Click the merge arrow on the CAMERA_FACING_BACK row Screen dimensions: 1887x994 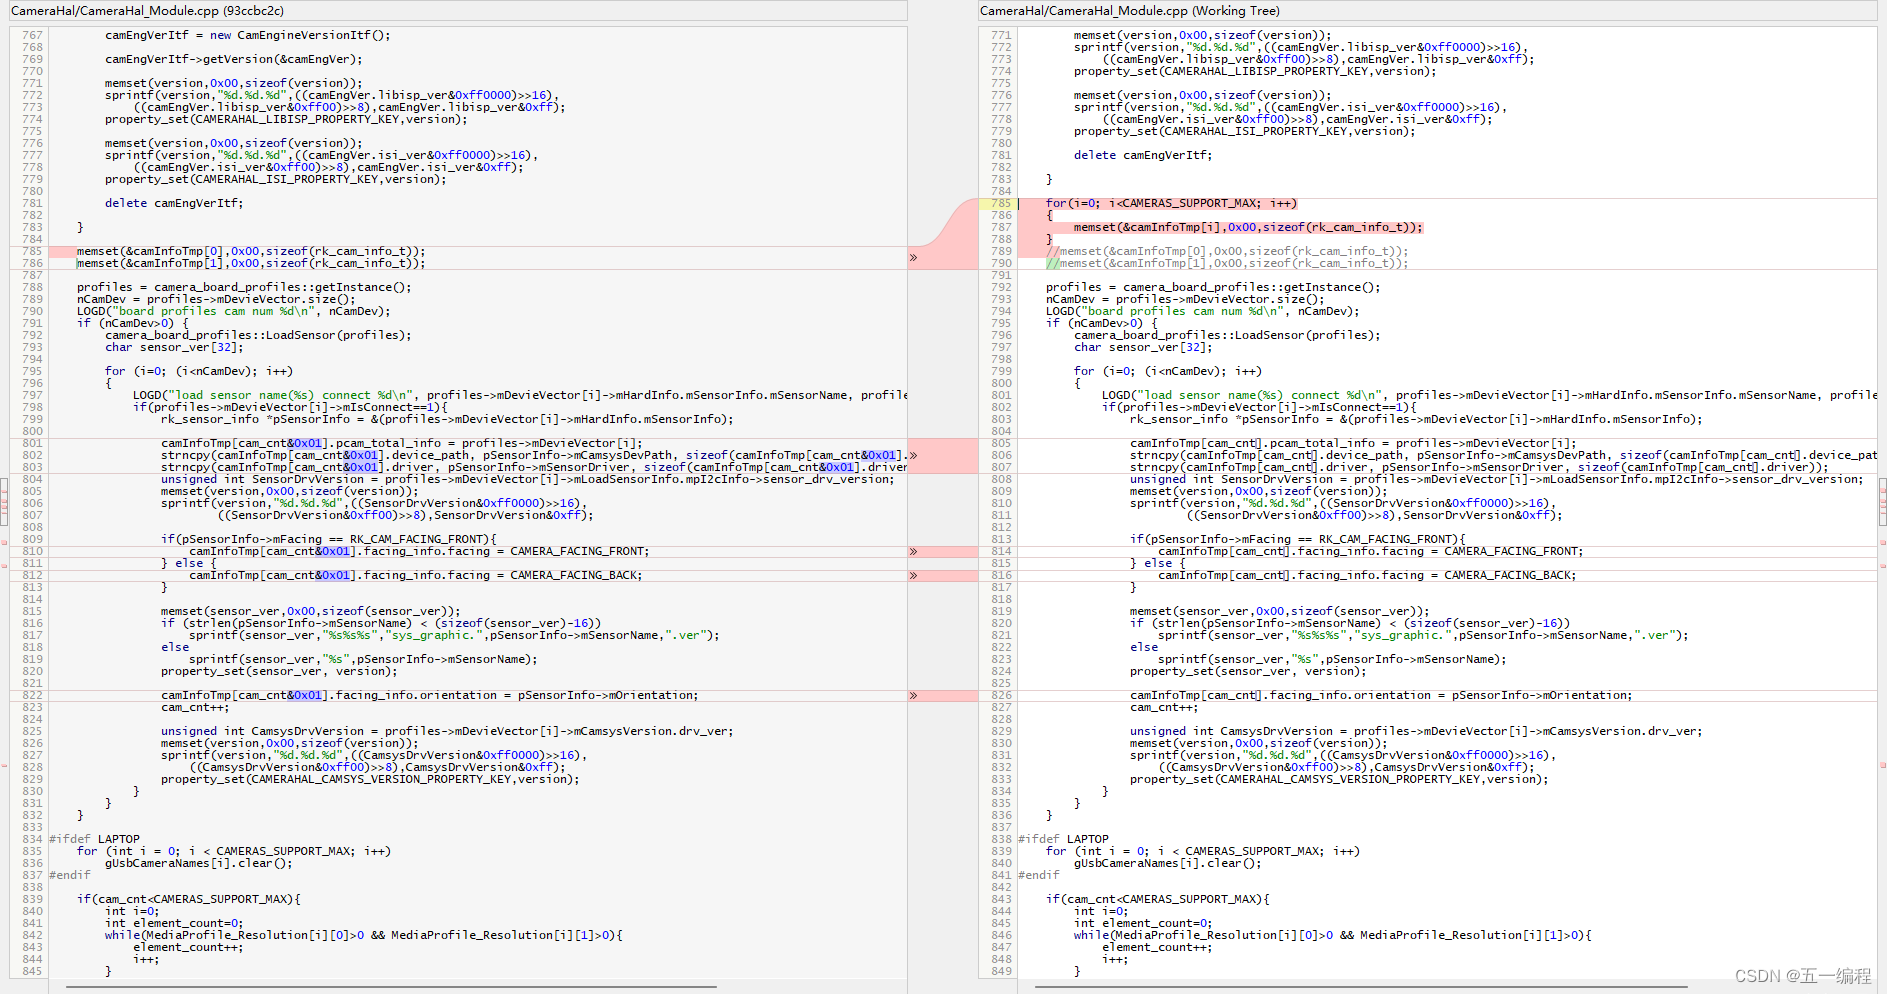(913, 576)
